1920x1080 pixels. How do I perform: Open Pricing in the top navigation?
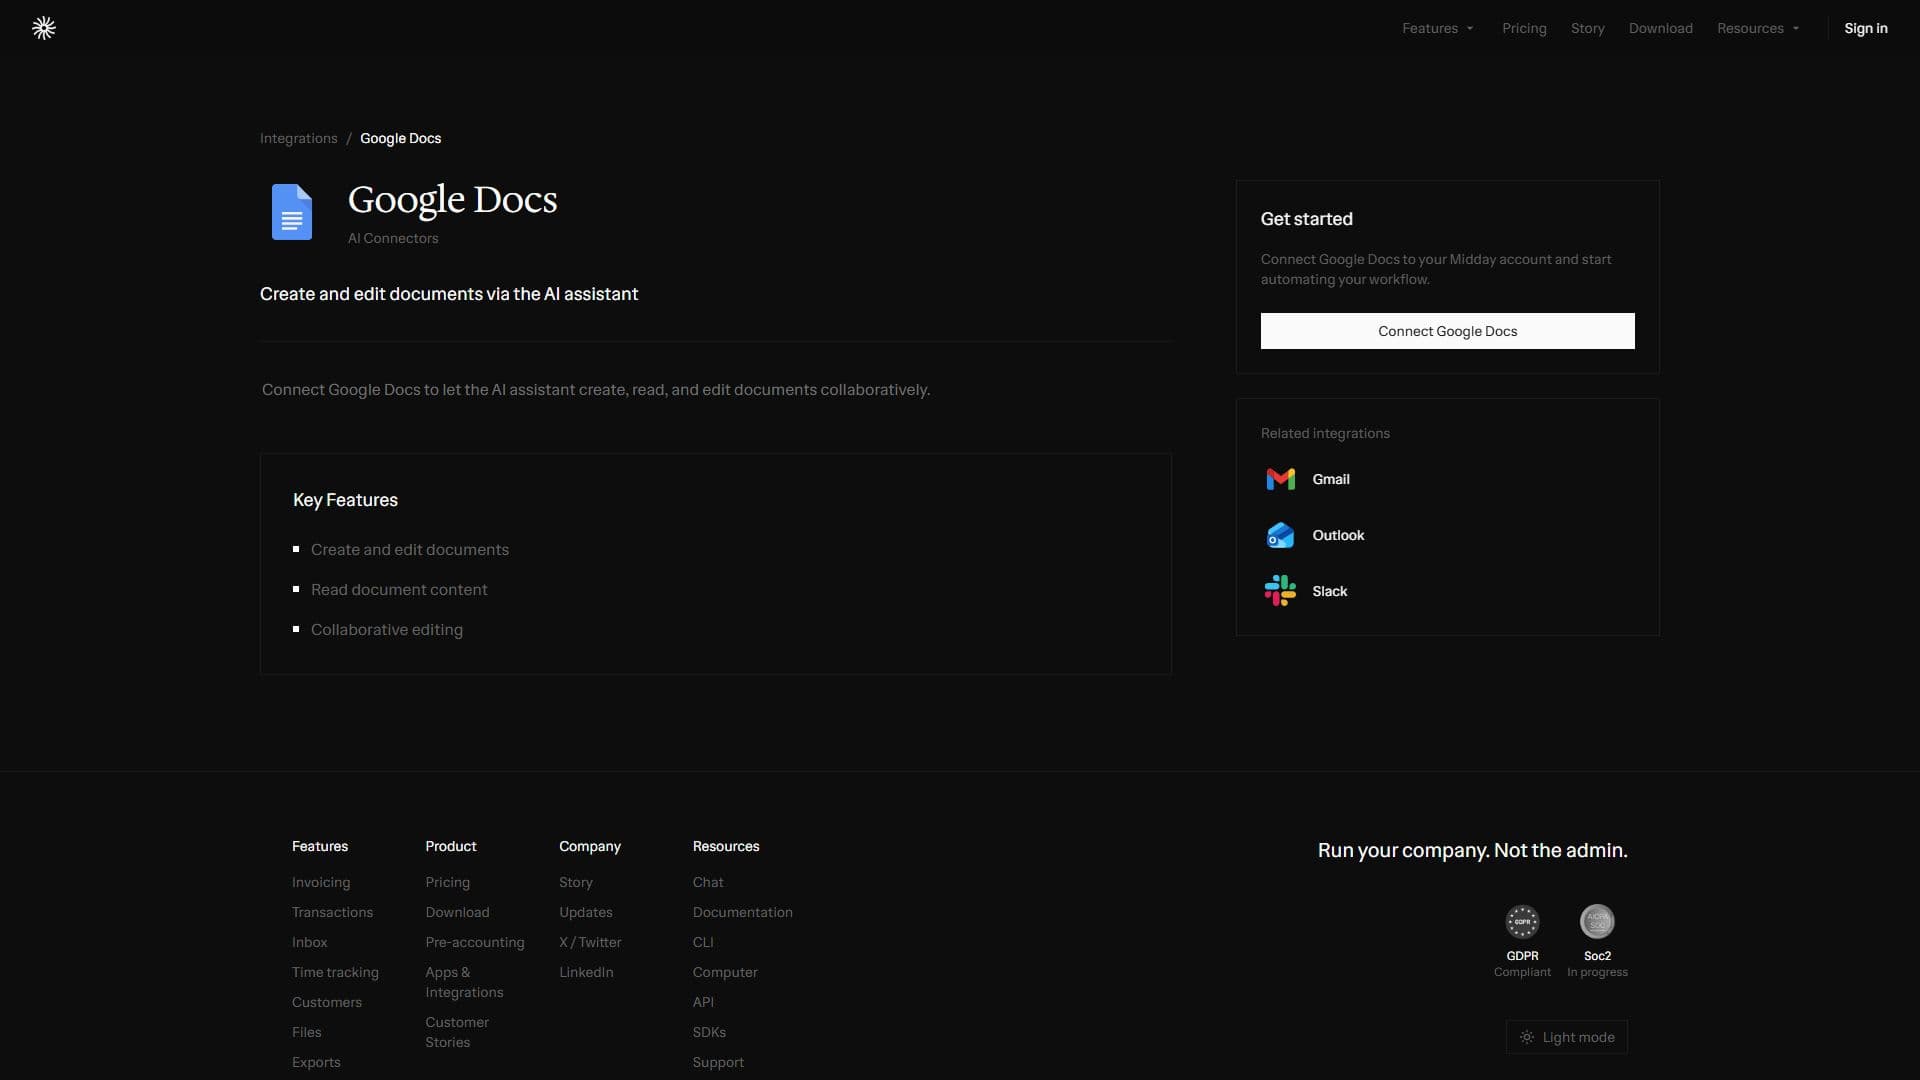point(1524,28)
